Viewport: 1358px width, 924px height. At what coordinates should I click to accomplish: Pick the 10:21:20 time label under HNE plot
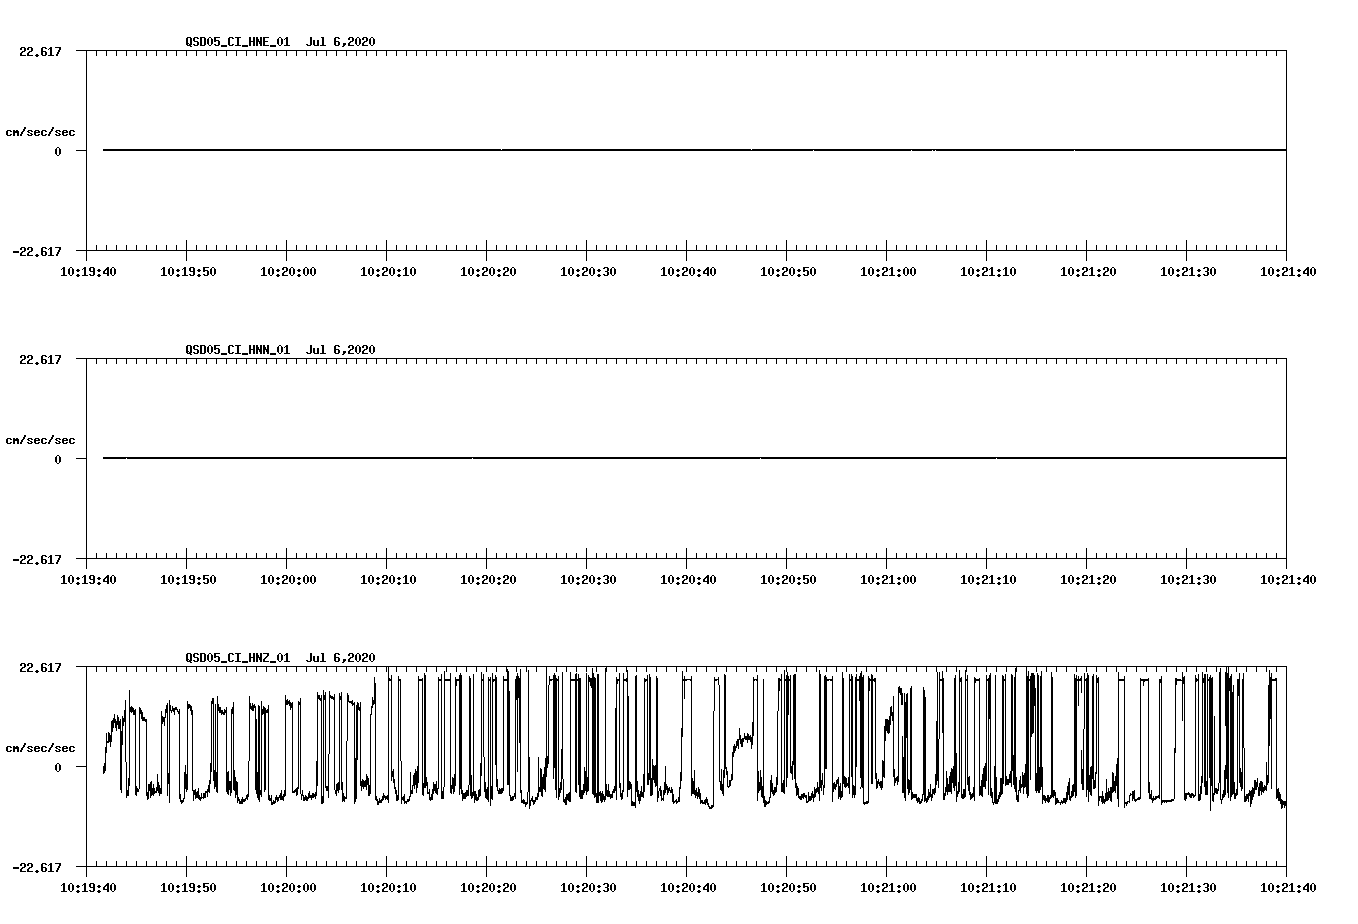[1087, 271]
